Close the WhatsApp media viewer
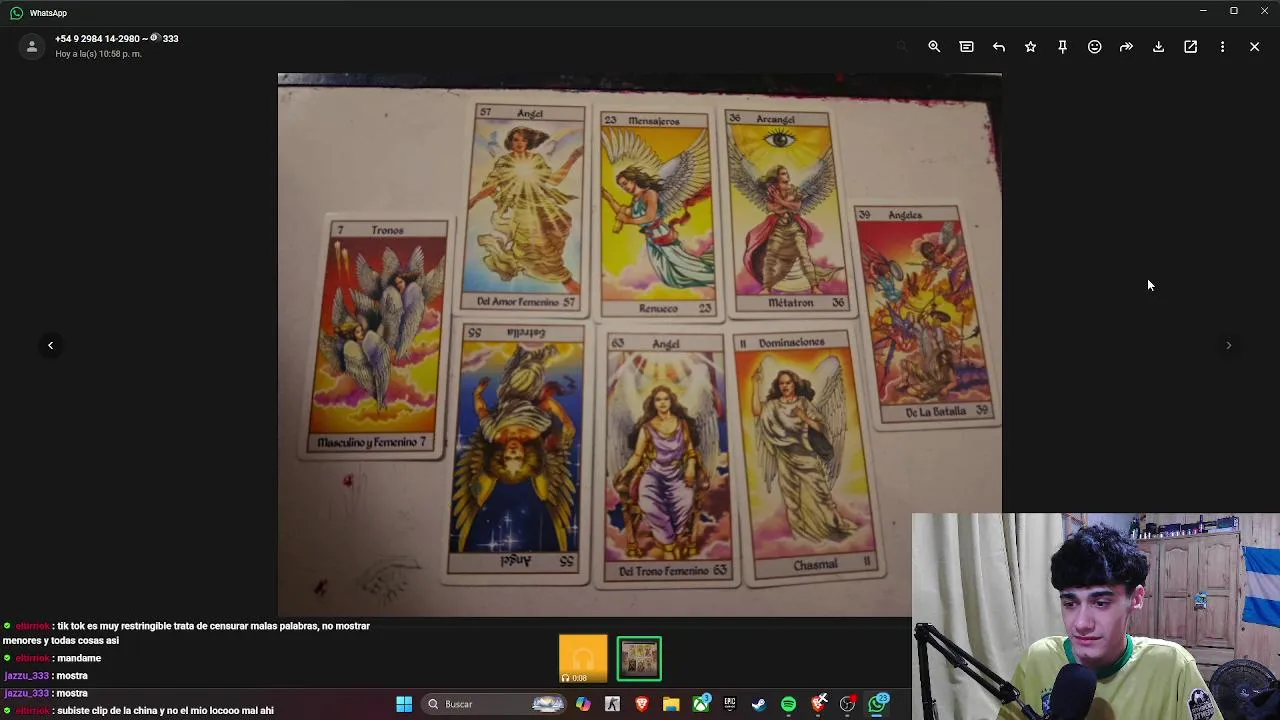1280x720 pixels. 1254,47
